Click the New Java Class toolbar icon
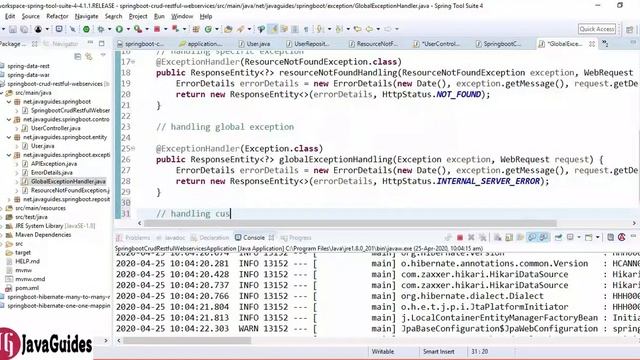Screen dimensions: 640x360 pos(208,29)
